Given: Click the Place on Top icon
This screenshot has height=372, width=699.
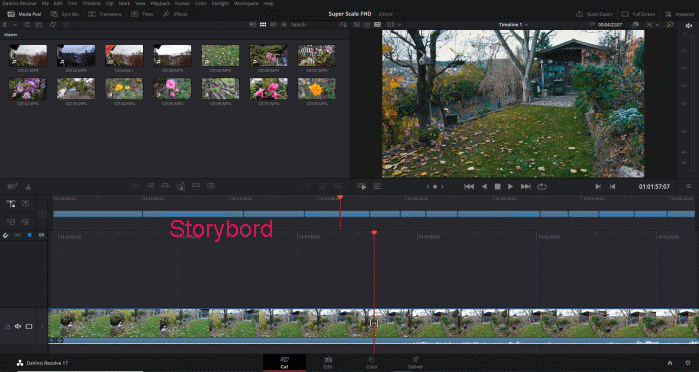Looking at the screenshot, I should [196, 186].
